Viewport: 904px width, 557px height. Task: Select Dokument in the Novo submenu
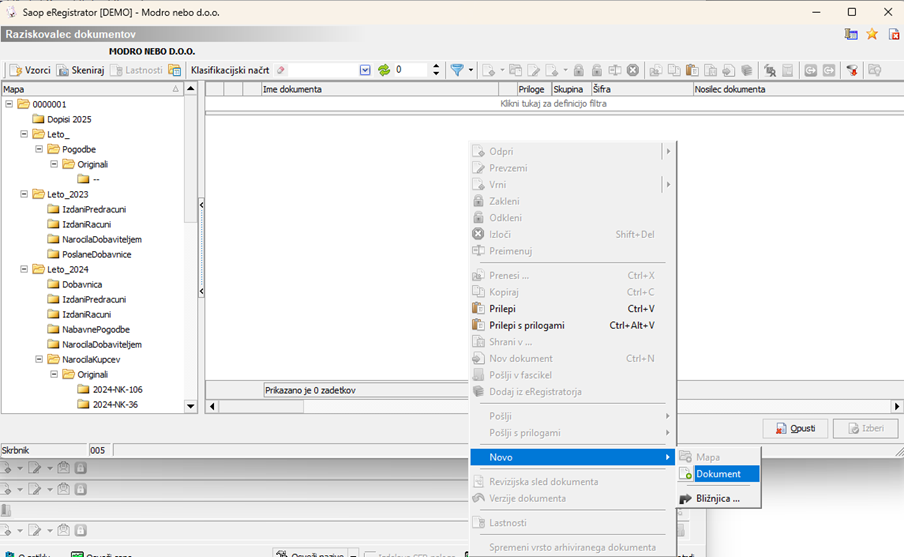pos(718,474)
